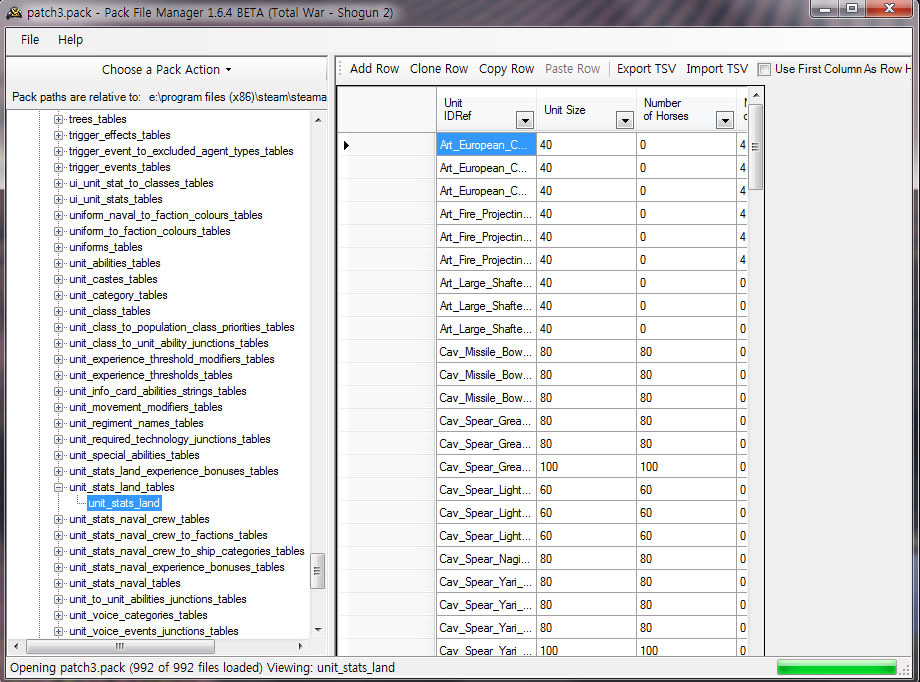Viewport: 920px width, 682px height.
Task: Expand the unit_stats_naval_tables tree node
Action: click(59, 583)
